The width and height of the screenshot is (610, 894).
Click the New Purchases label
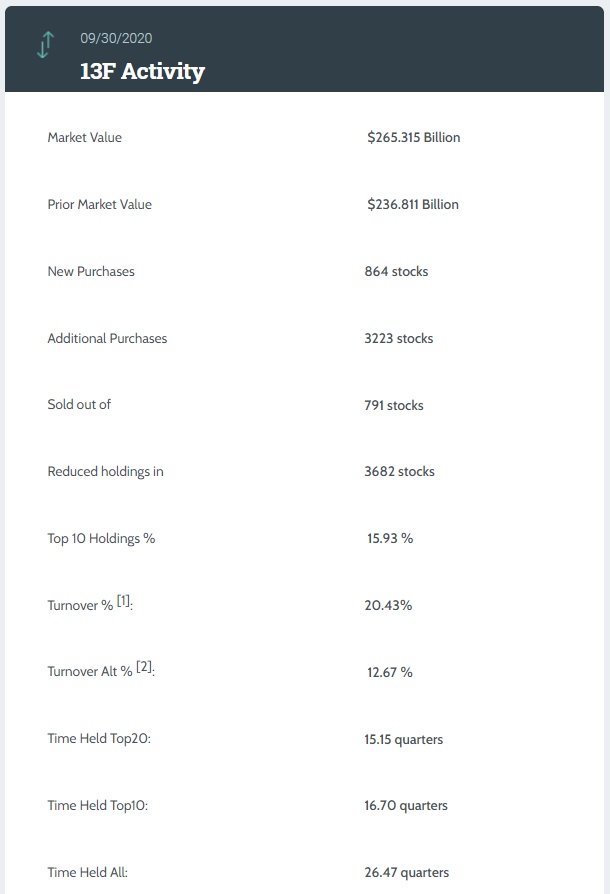click(91, 271)
